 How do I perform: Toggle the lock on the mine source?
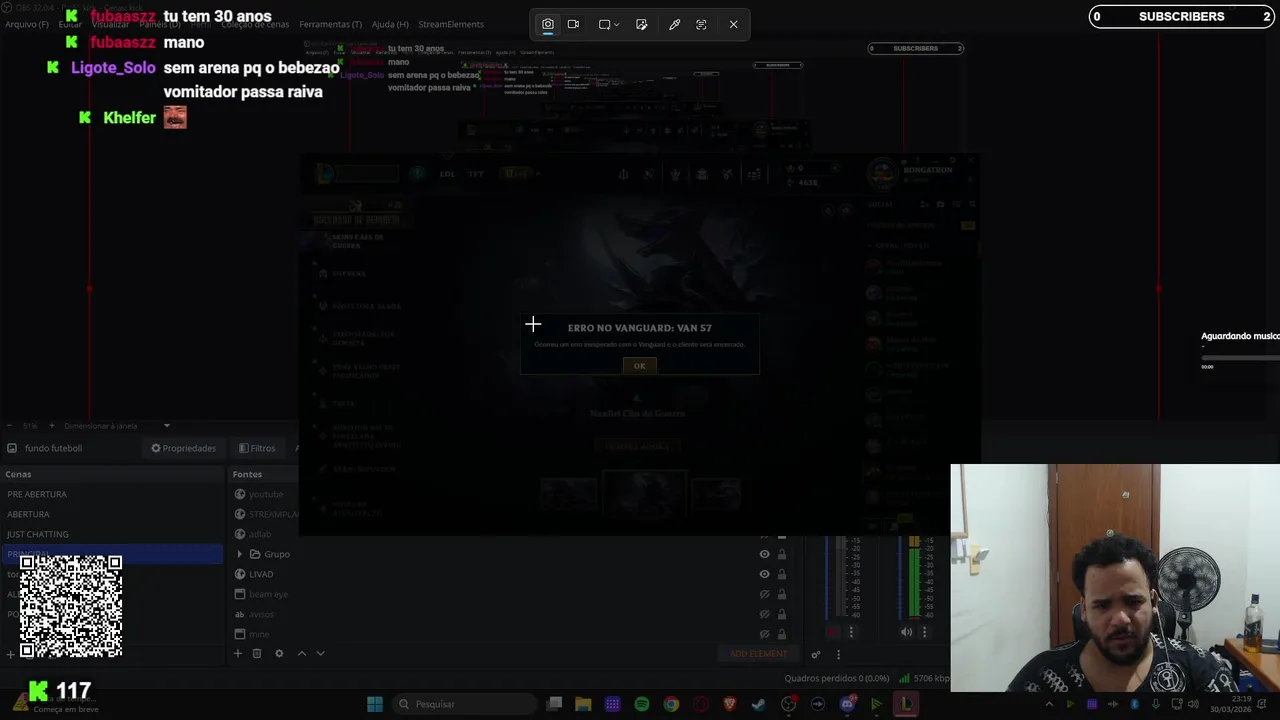click(782, 634)
